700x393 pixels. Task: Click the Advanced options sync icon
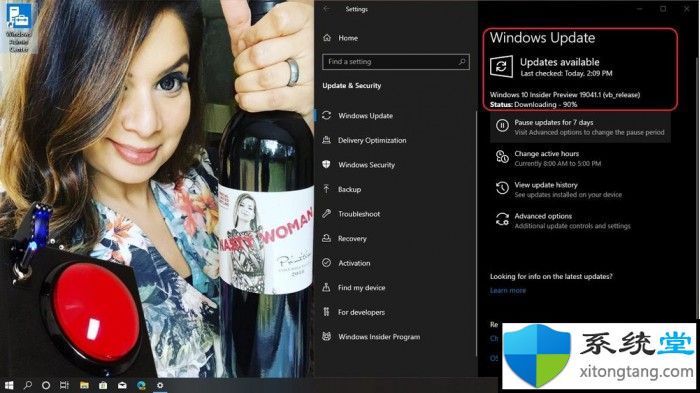point(502,220)
